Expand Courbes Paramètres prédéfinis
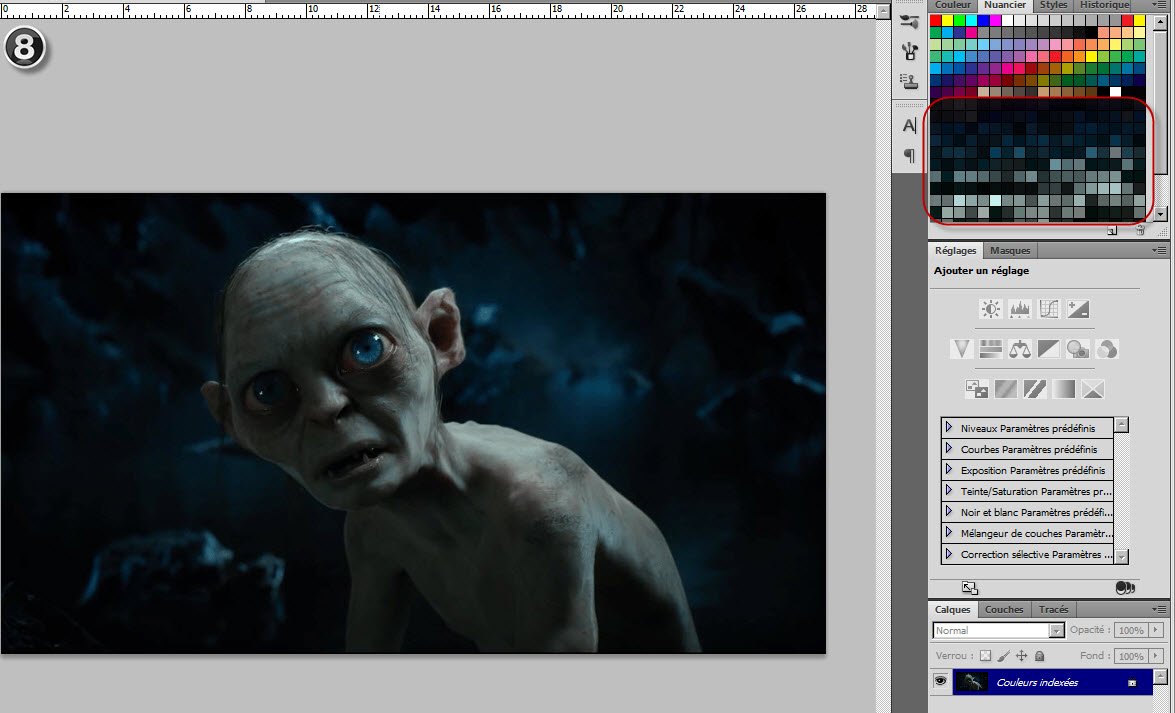 (949, 449)
